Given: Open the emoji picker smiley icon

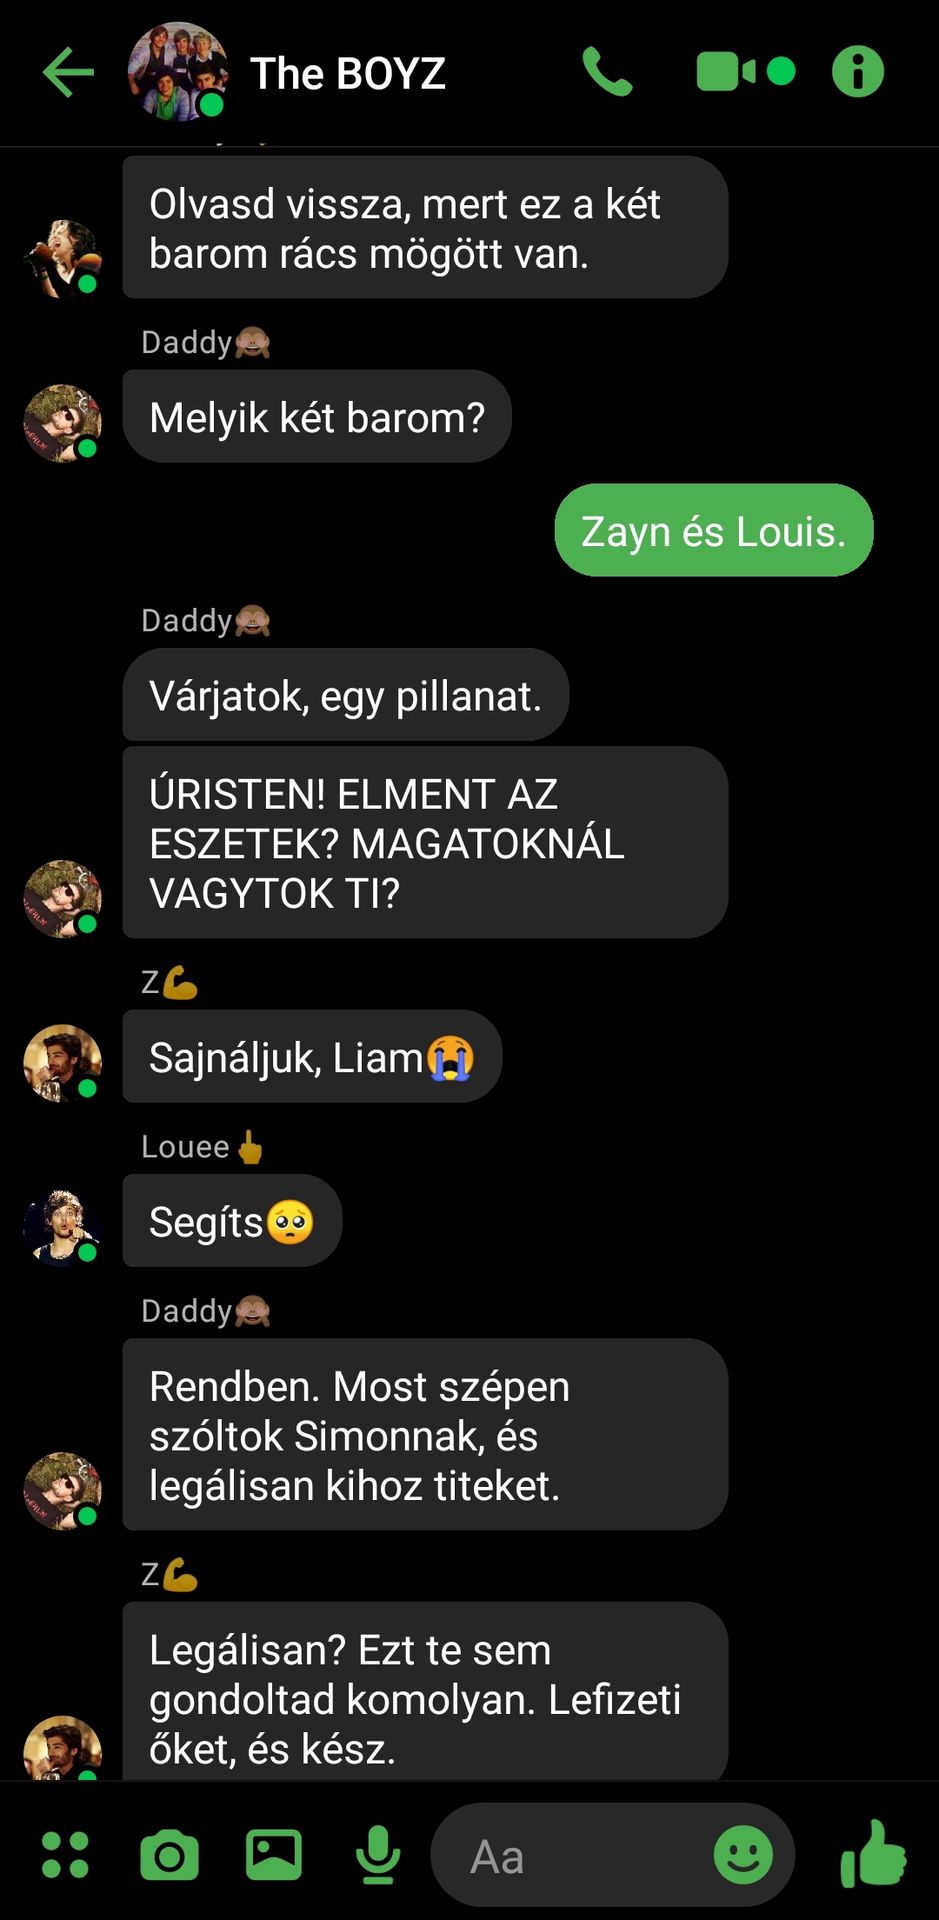Looking at the screenshot, I should click(743, 1855).
